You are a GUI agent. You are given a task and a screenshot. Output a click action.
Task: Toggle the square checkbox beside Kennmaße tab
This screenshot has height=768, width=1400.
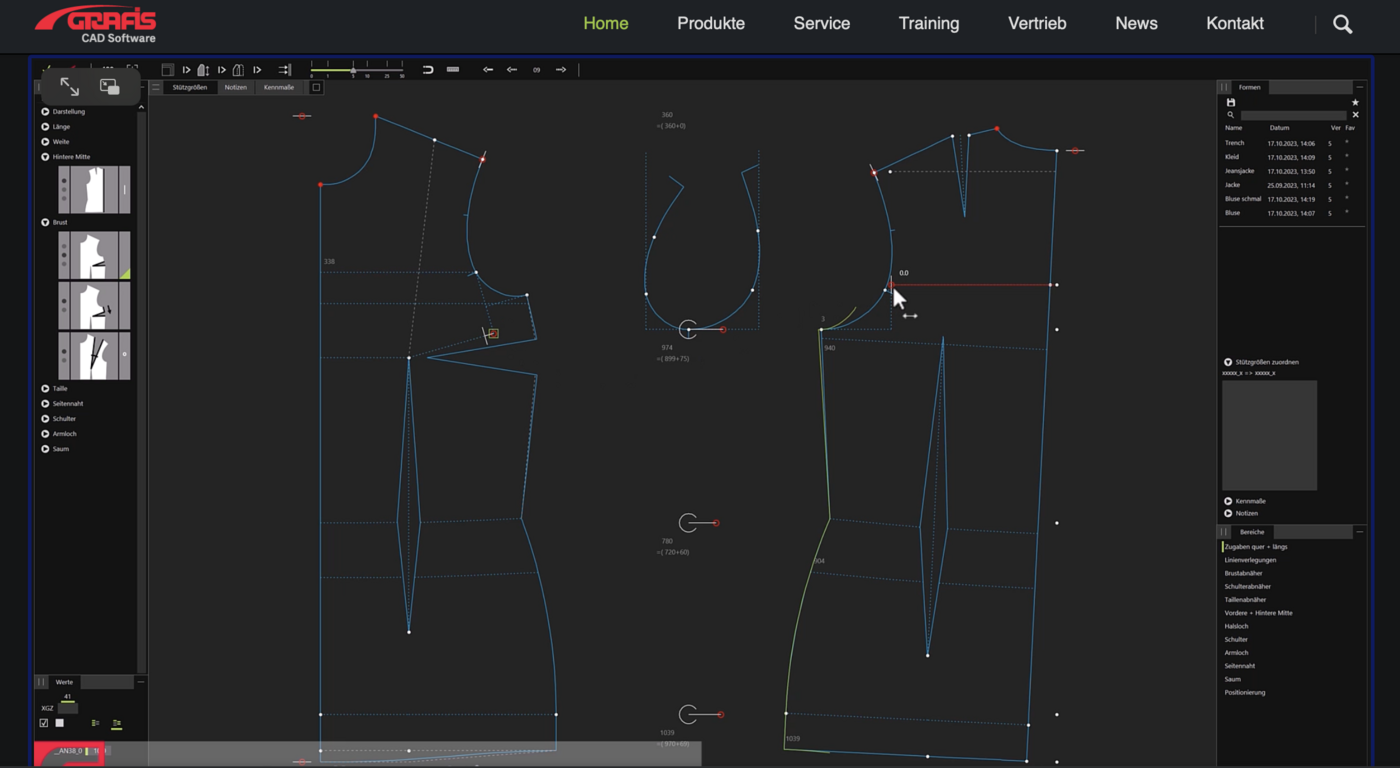pyautogui.click(x=316, y=88)
